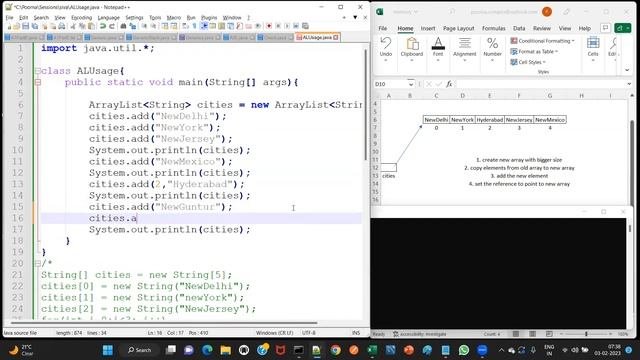Collapse the comment block fold at line 20
Image resolution: width=640 pixels, height=360 pixels.
pyautogui.click(x=38, y=263)
